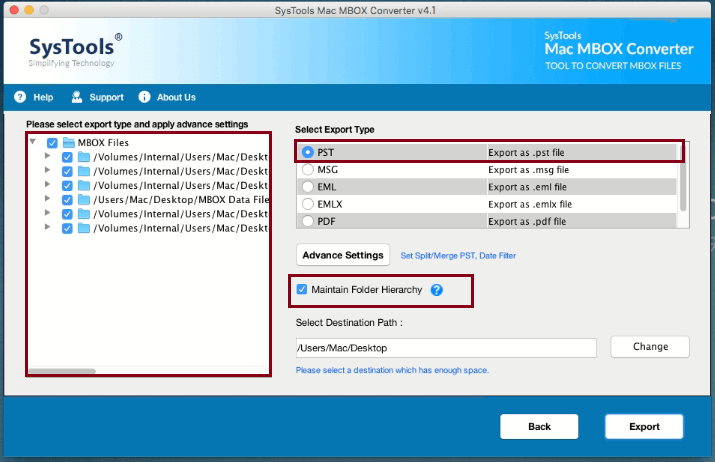The height and width of the screenshot is (462, 715).
Task: Toggle the Maintain Folder Hierarchy checkbox
Action: [302, 290]
